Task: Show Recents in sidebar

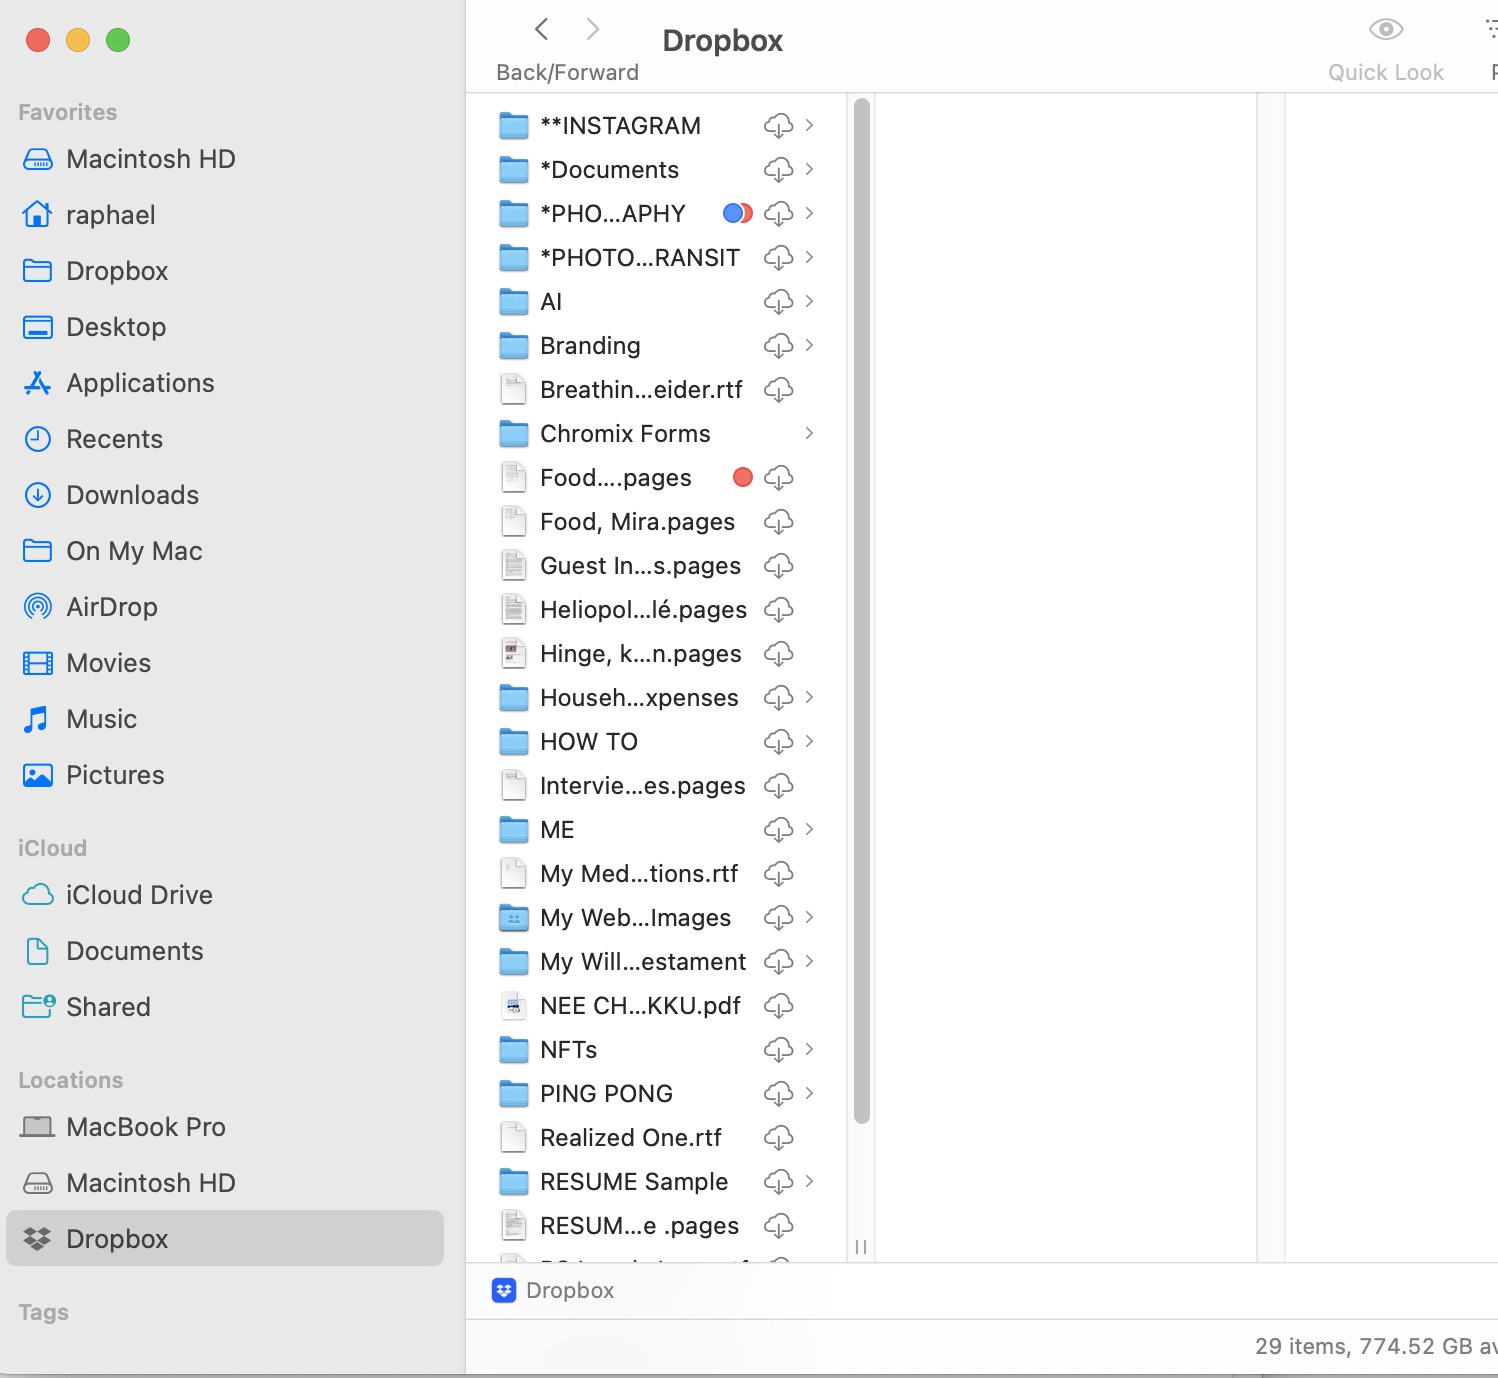Action: tap(225, 439)
